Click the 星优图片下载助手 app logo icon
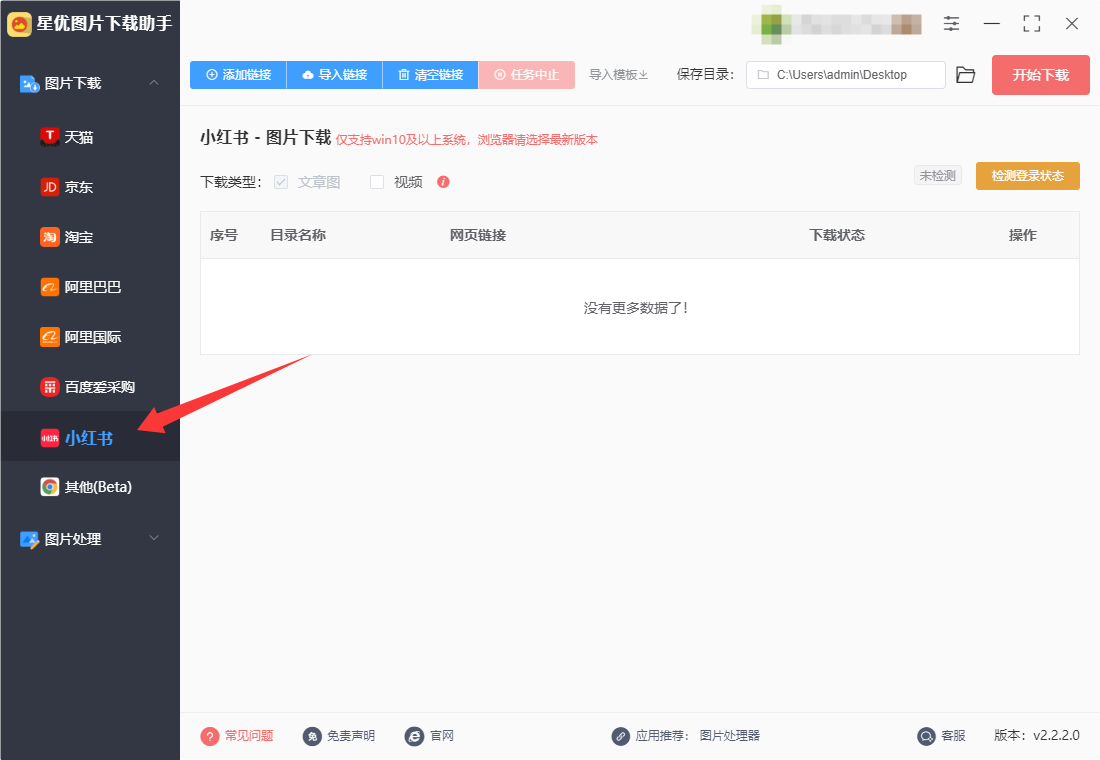The height and width of the screenshot is (760, 1100). [19, 24]
